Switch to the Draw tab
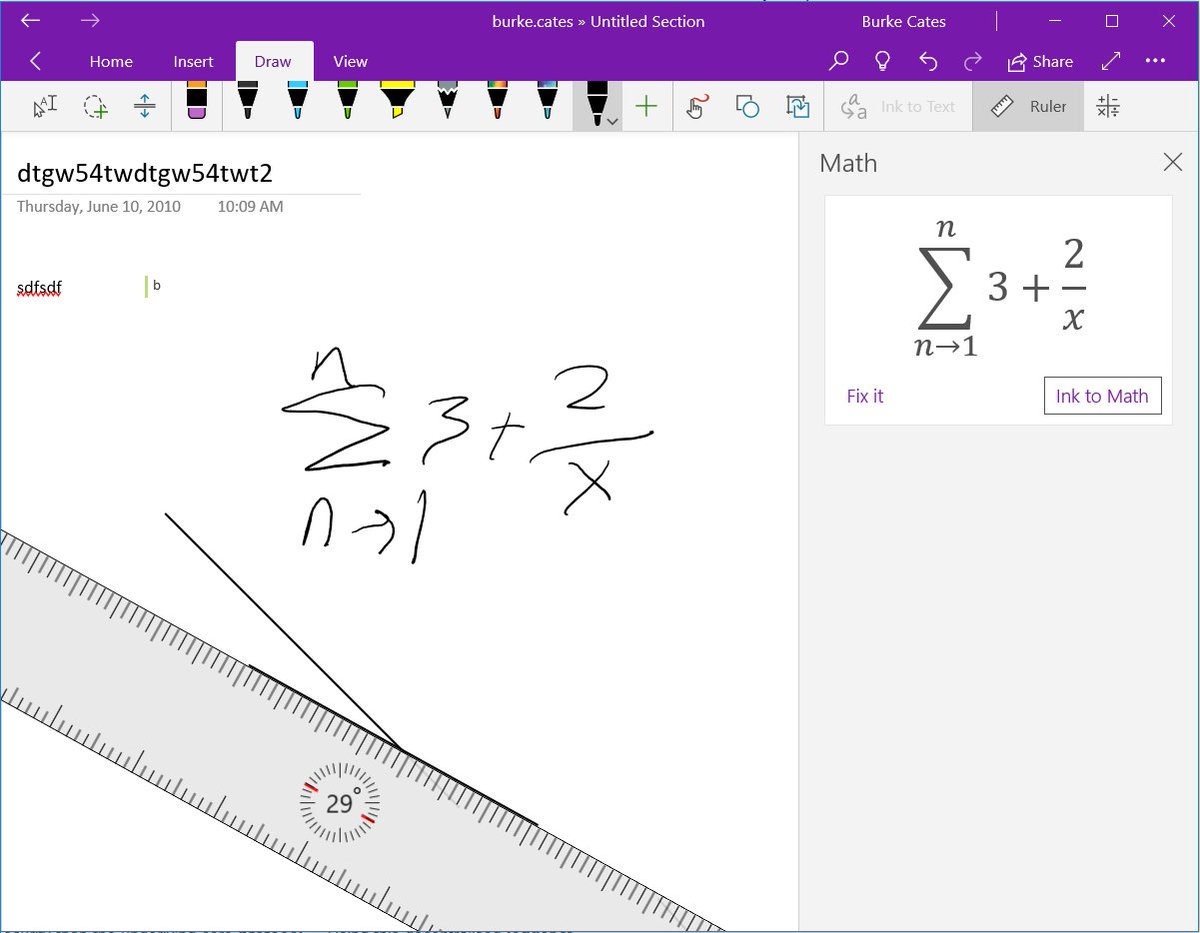The height and width of the screenshot is (933, 1200). coord(273,61)
